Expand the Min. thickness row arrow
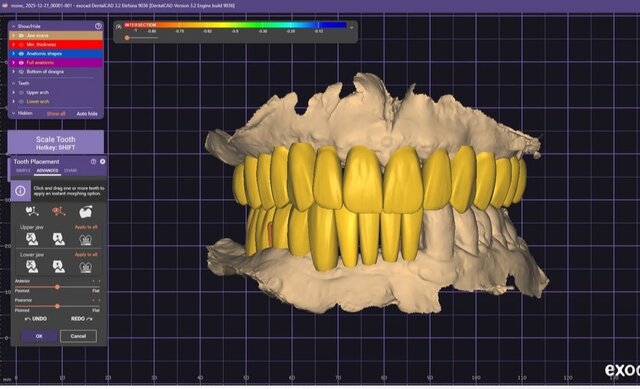 pyautogui.click(x=13, y=44)
